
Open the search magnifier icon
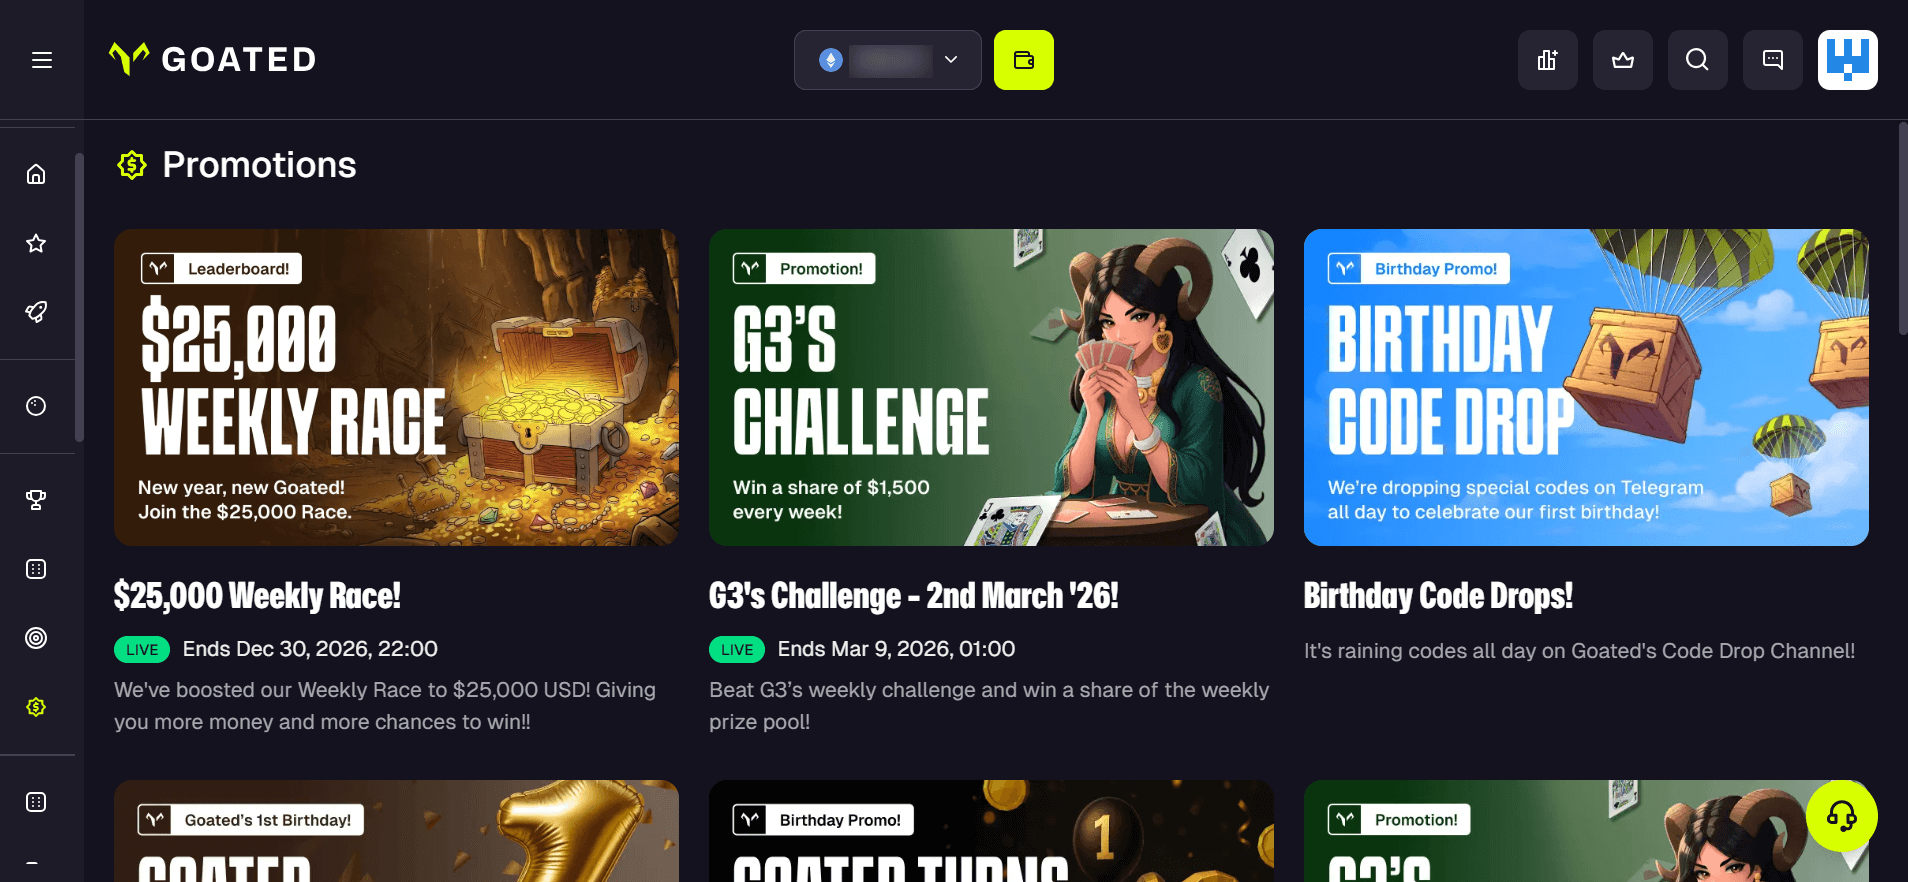click(1697, 60)
